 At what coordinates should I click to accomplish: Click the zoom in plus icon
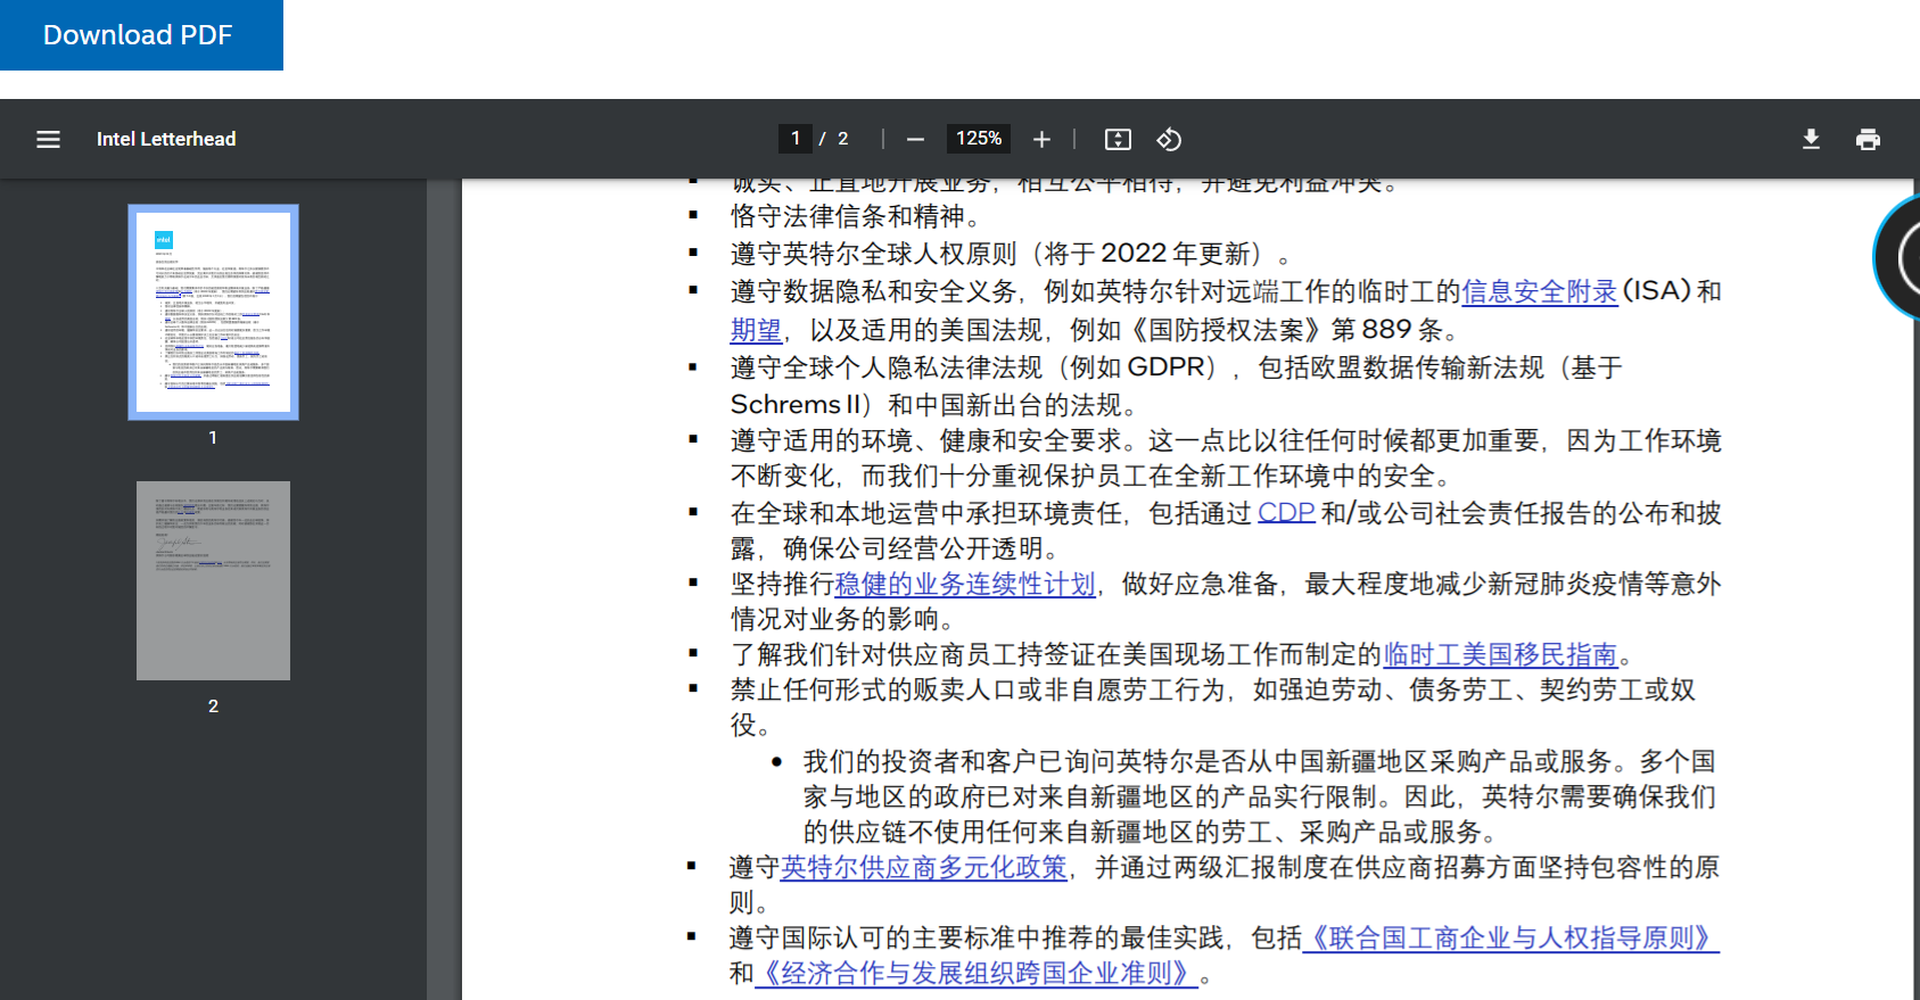tap(1041, 139)
